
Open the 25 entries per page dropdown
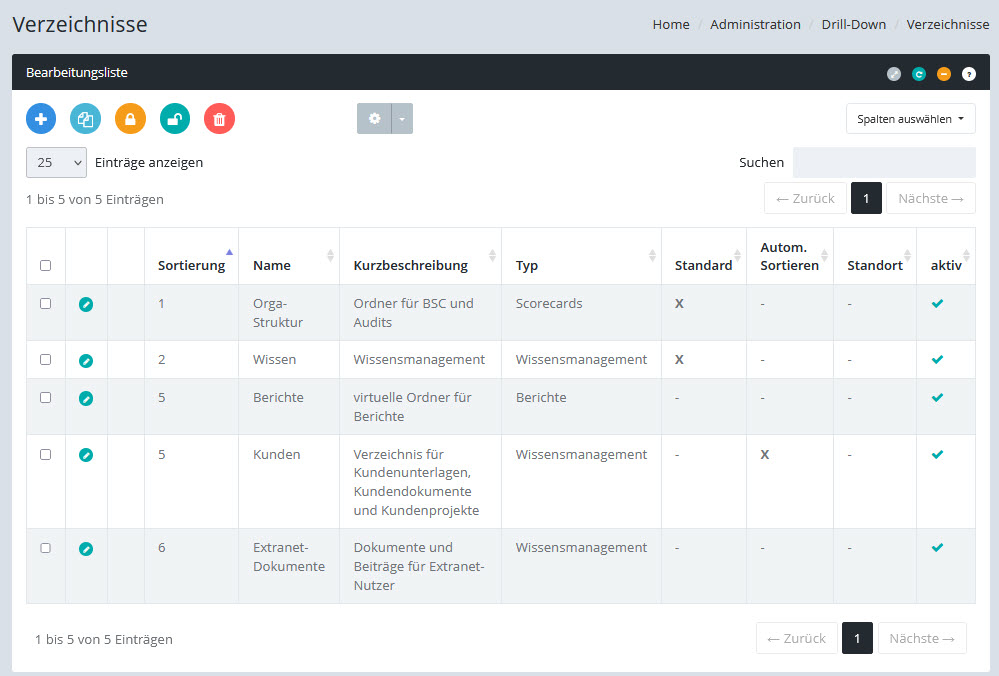56,162
